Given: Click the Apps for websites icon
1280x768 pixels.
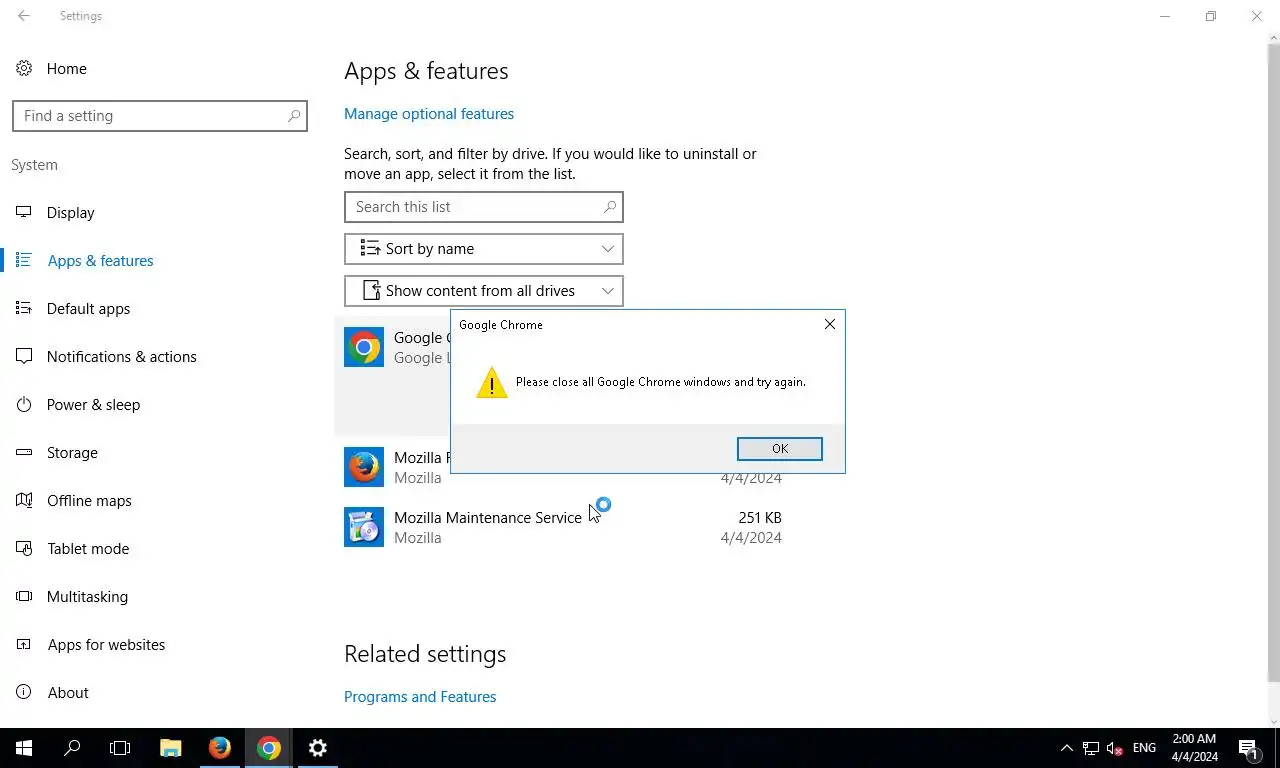Looking at the screenshot, I should [24, 644].
